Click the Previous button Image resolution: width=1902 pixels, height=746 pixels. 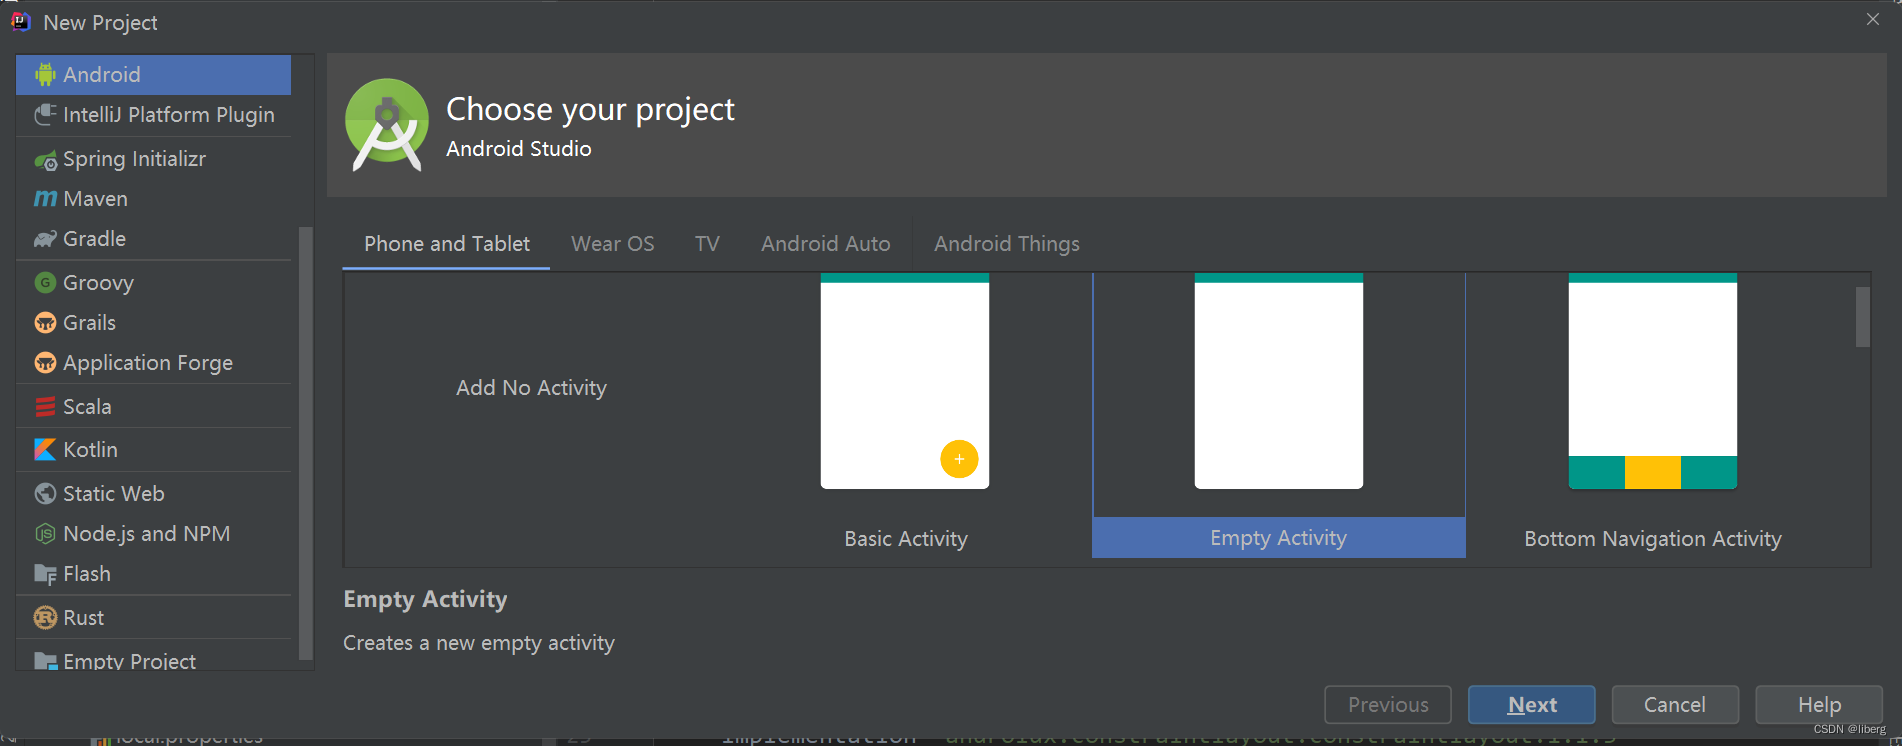(1388, 705)
